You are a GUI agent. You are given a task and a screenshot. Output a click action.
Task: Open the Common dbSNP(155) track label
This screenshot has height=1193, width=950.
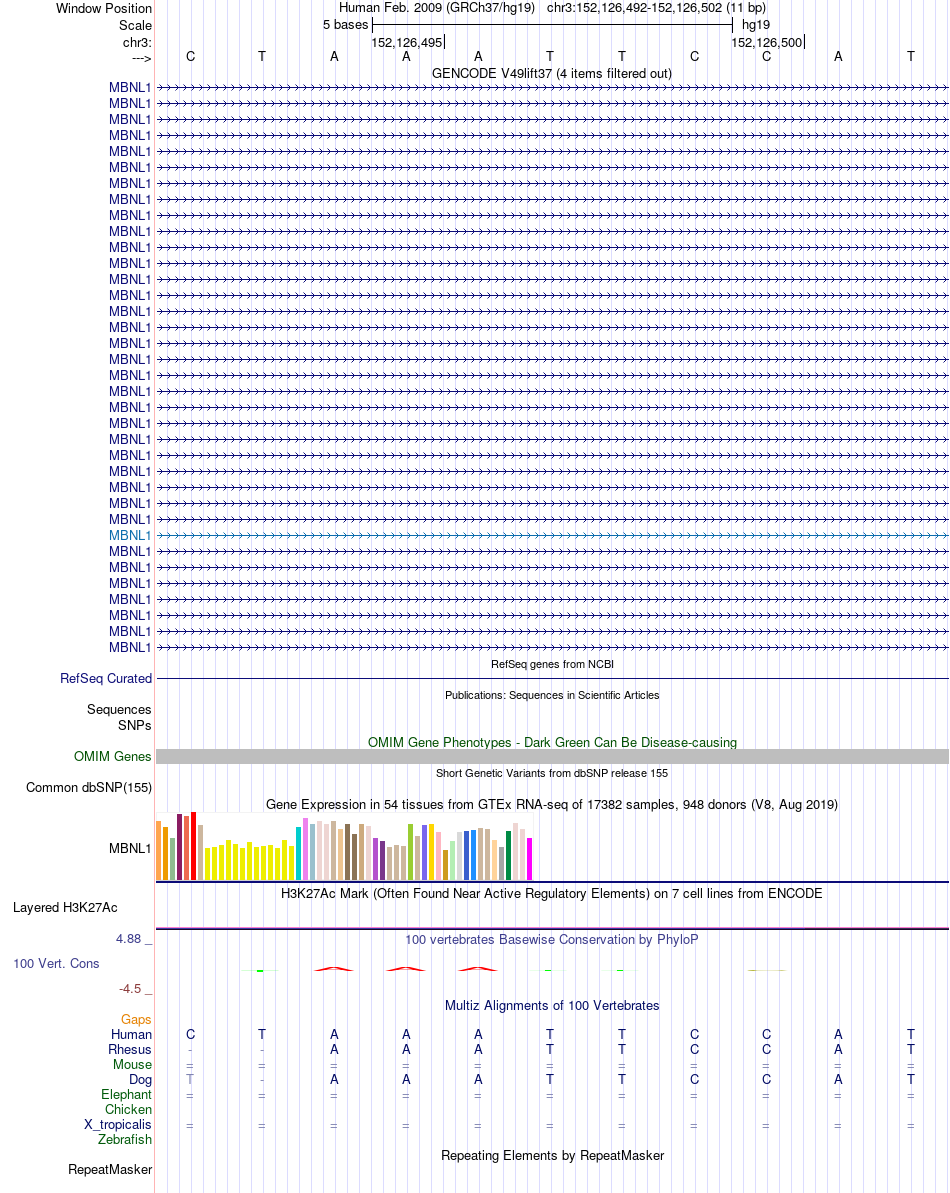point(89,787)
